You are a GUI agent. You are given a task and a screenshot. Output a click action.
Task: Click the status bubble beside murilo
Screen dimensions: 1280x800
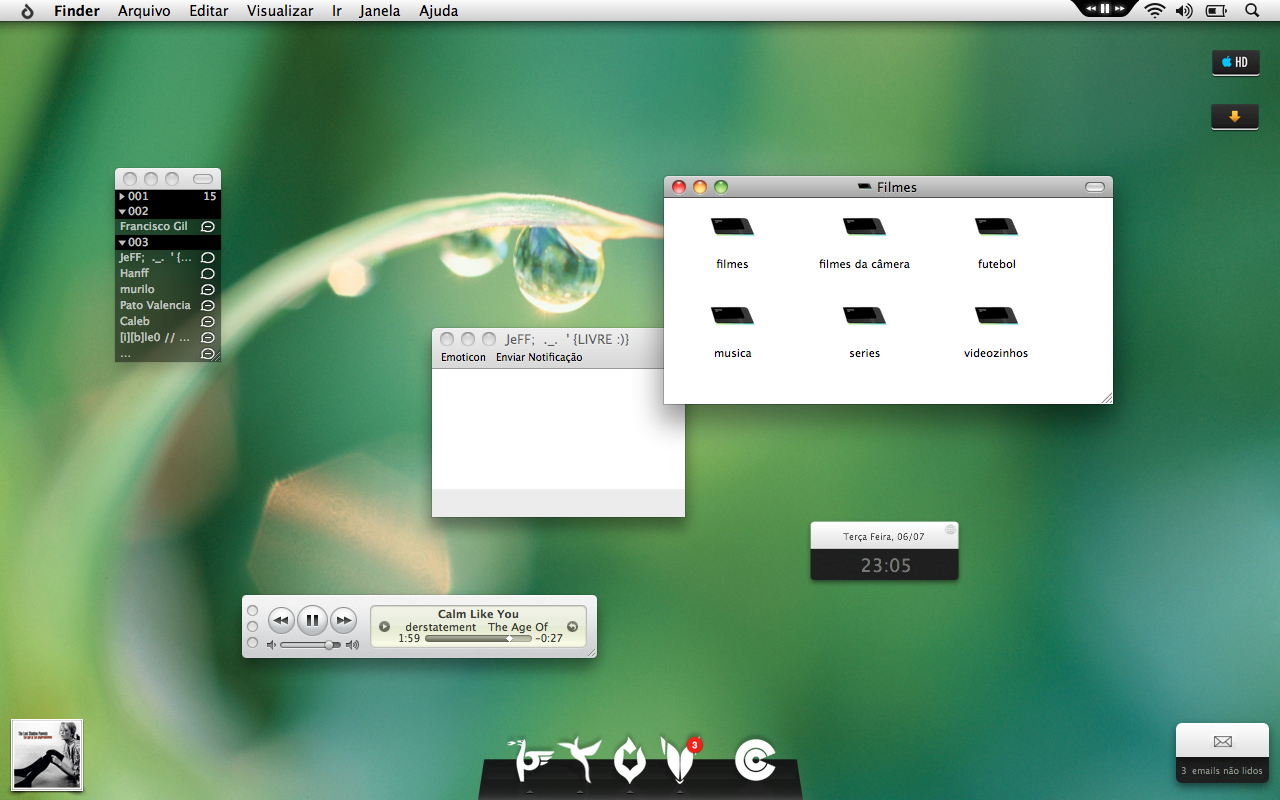pos(208,289)
